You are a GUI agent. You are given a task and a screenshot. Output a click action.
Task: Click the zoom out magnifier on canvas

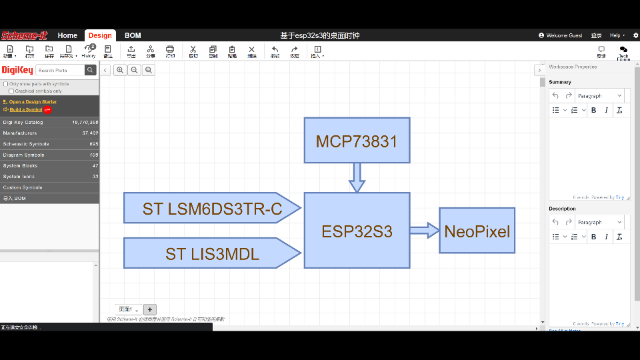click(134, 70)
